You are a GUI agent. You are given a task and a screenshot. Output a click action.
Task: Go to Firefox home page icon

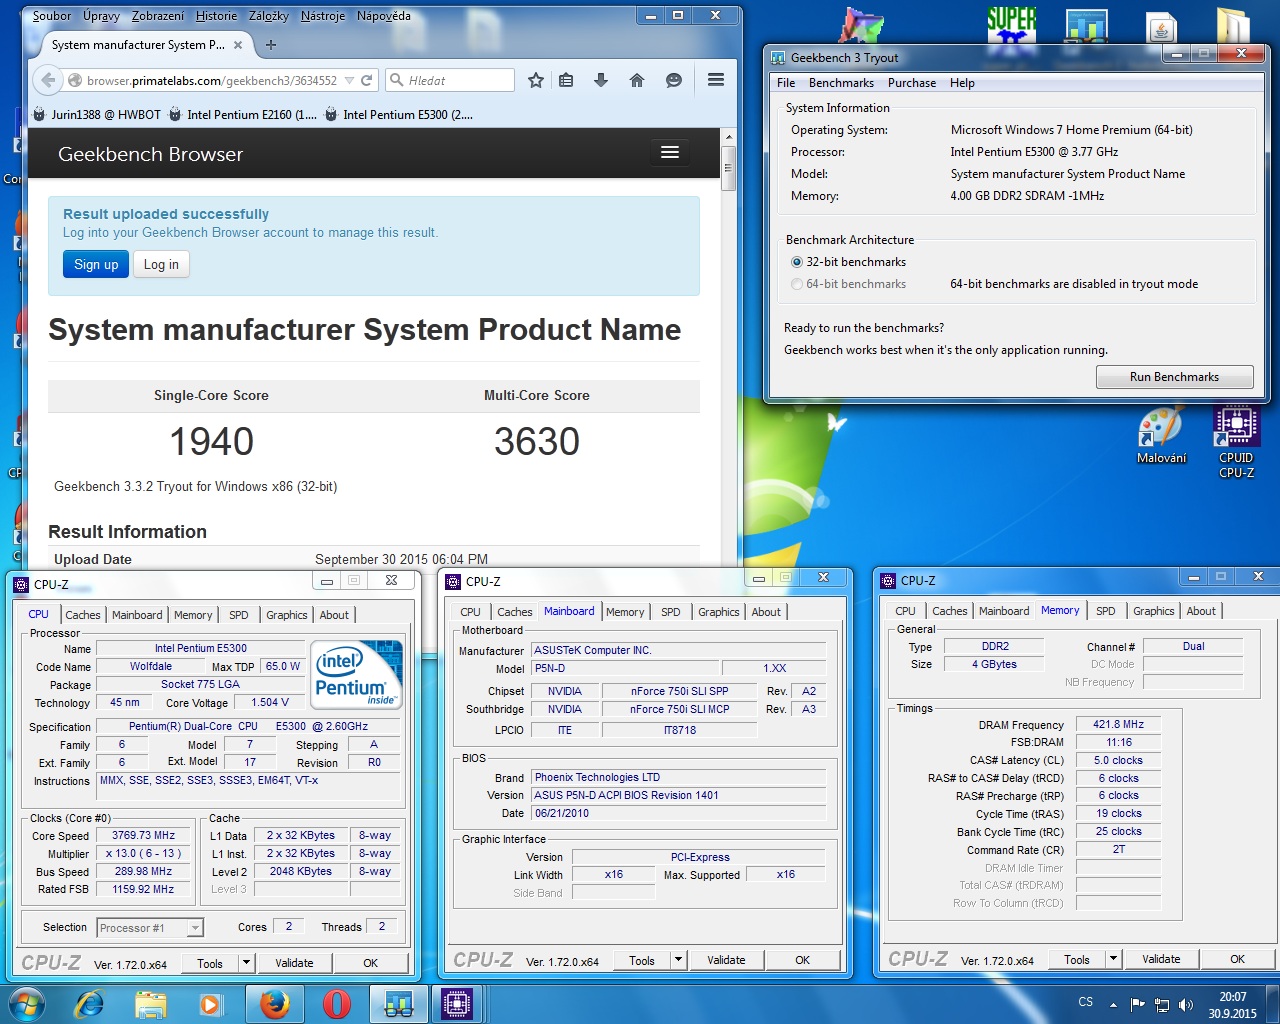tap(637, 80)
